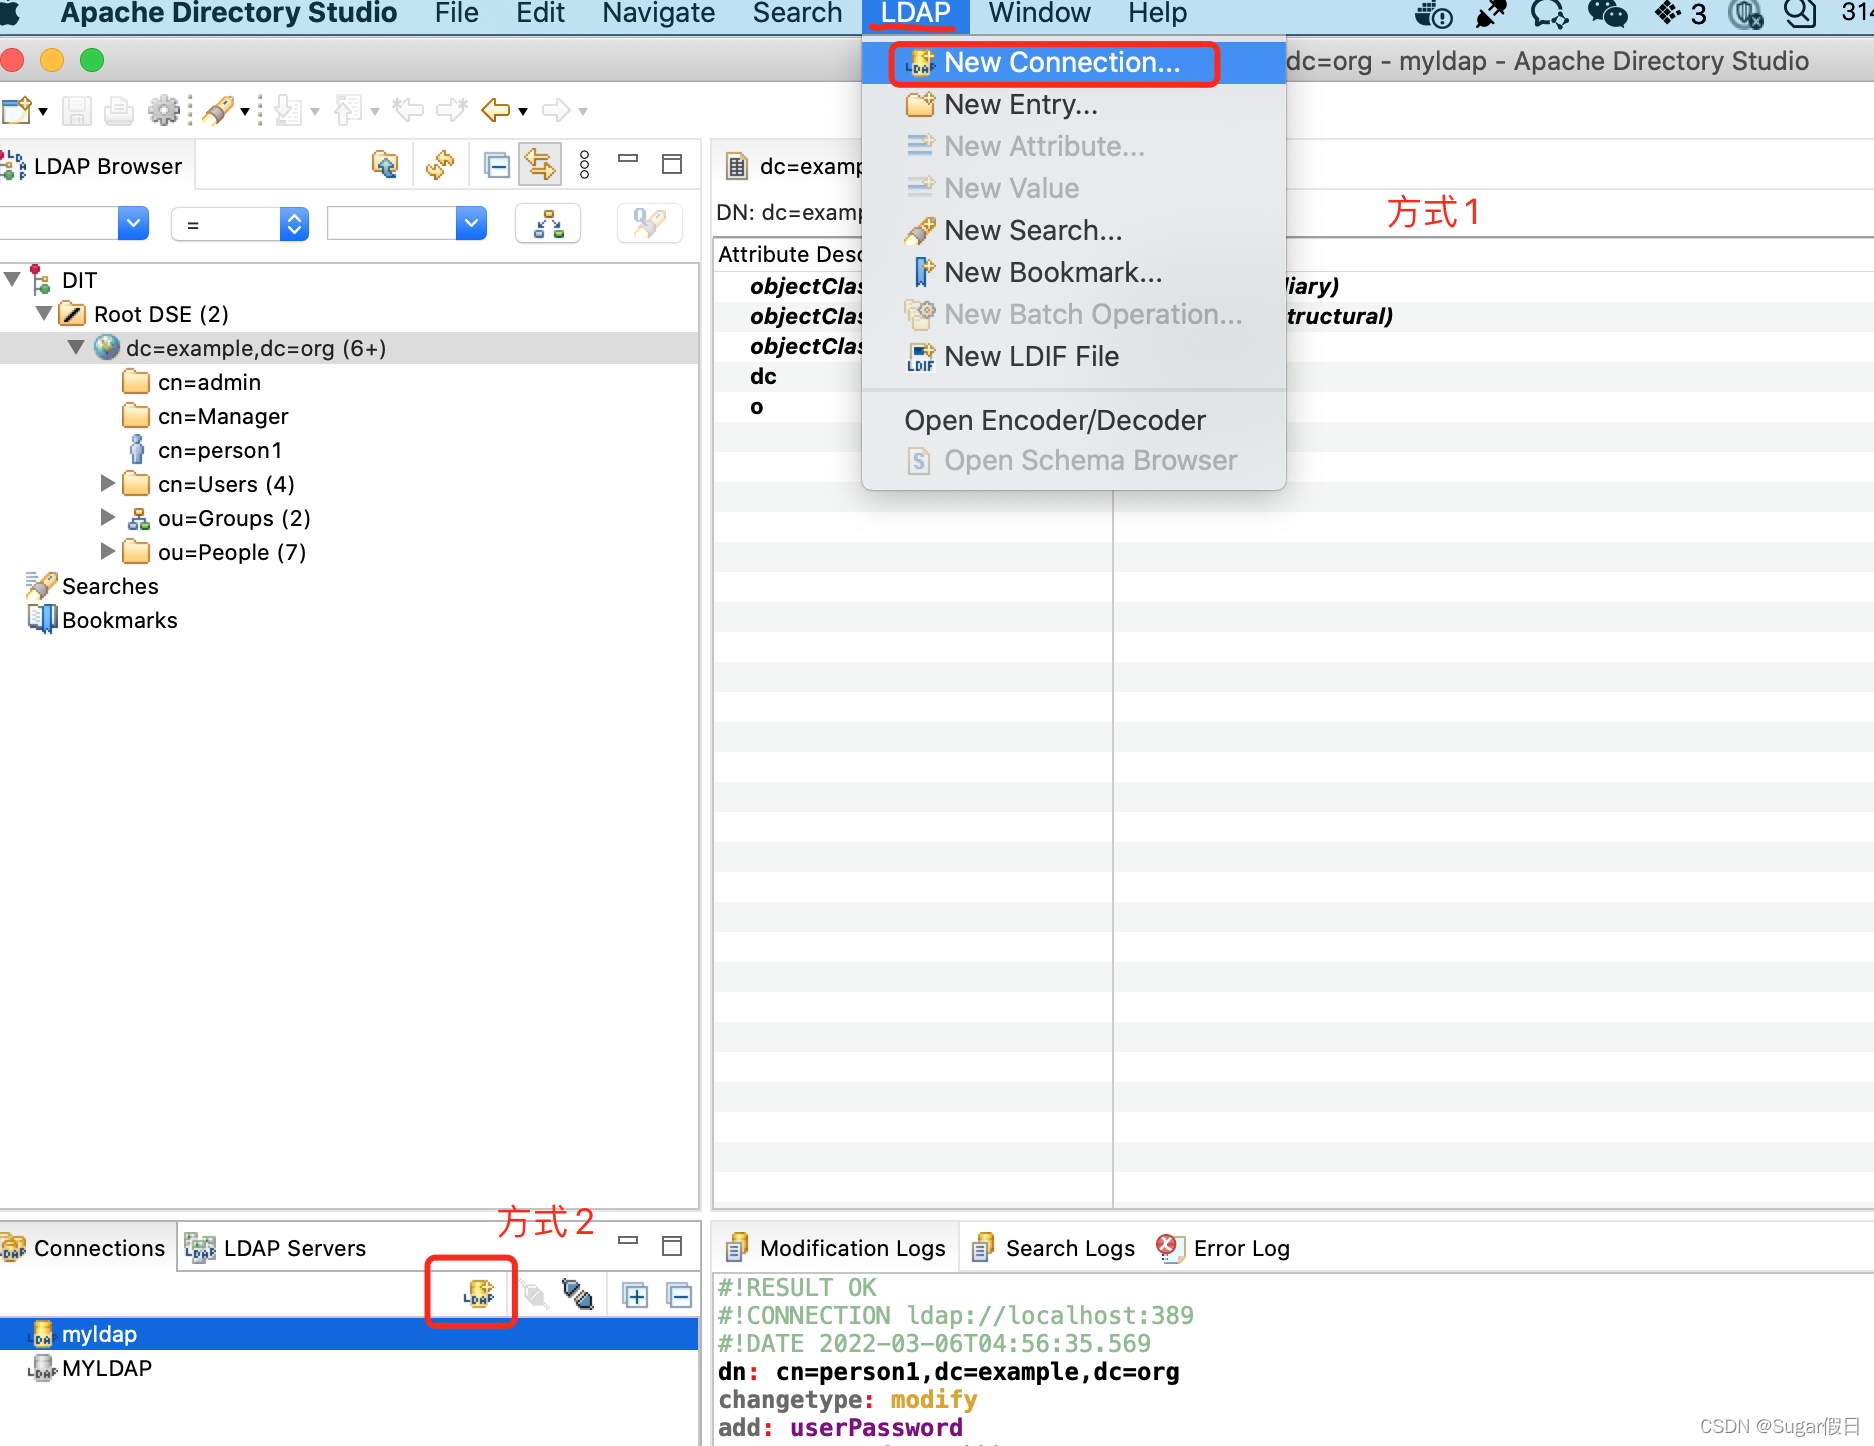Viewport: 1874px width, 1446px height.
Task: Choose New Entry... from LDAP menu
Action: click(x=1073, y=105)
